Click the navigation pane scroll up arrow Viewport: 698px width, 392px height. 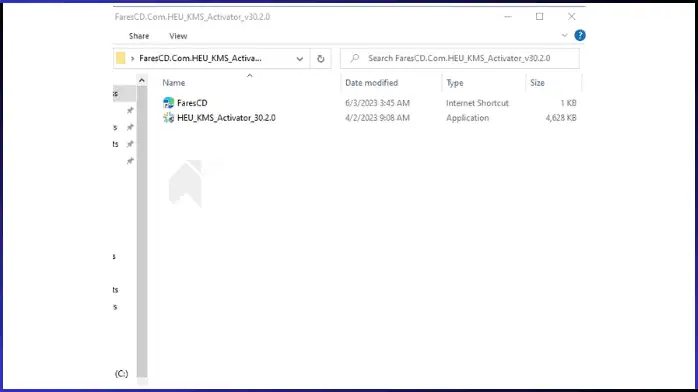coord(142,81)
